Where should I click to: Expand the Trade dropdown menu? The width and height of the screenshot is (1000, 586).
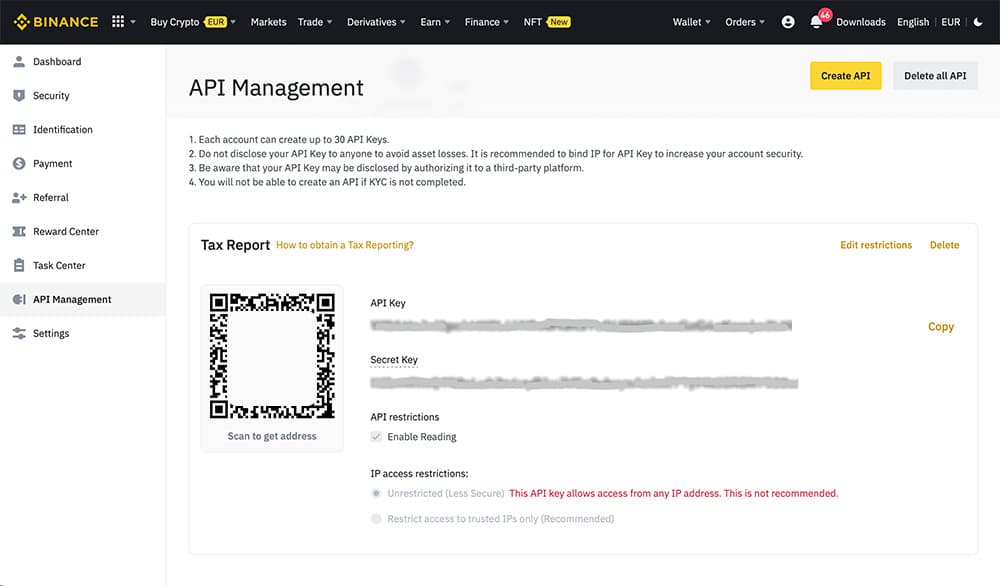[315, 22]
